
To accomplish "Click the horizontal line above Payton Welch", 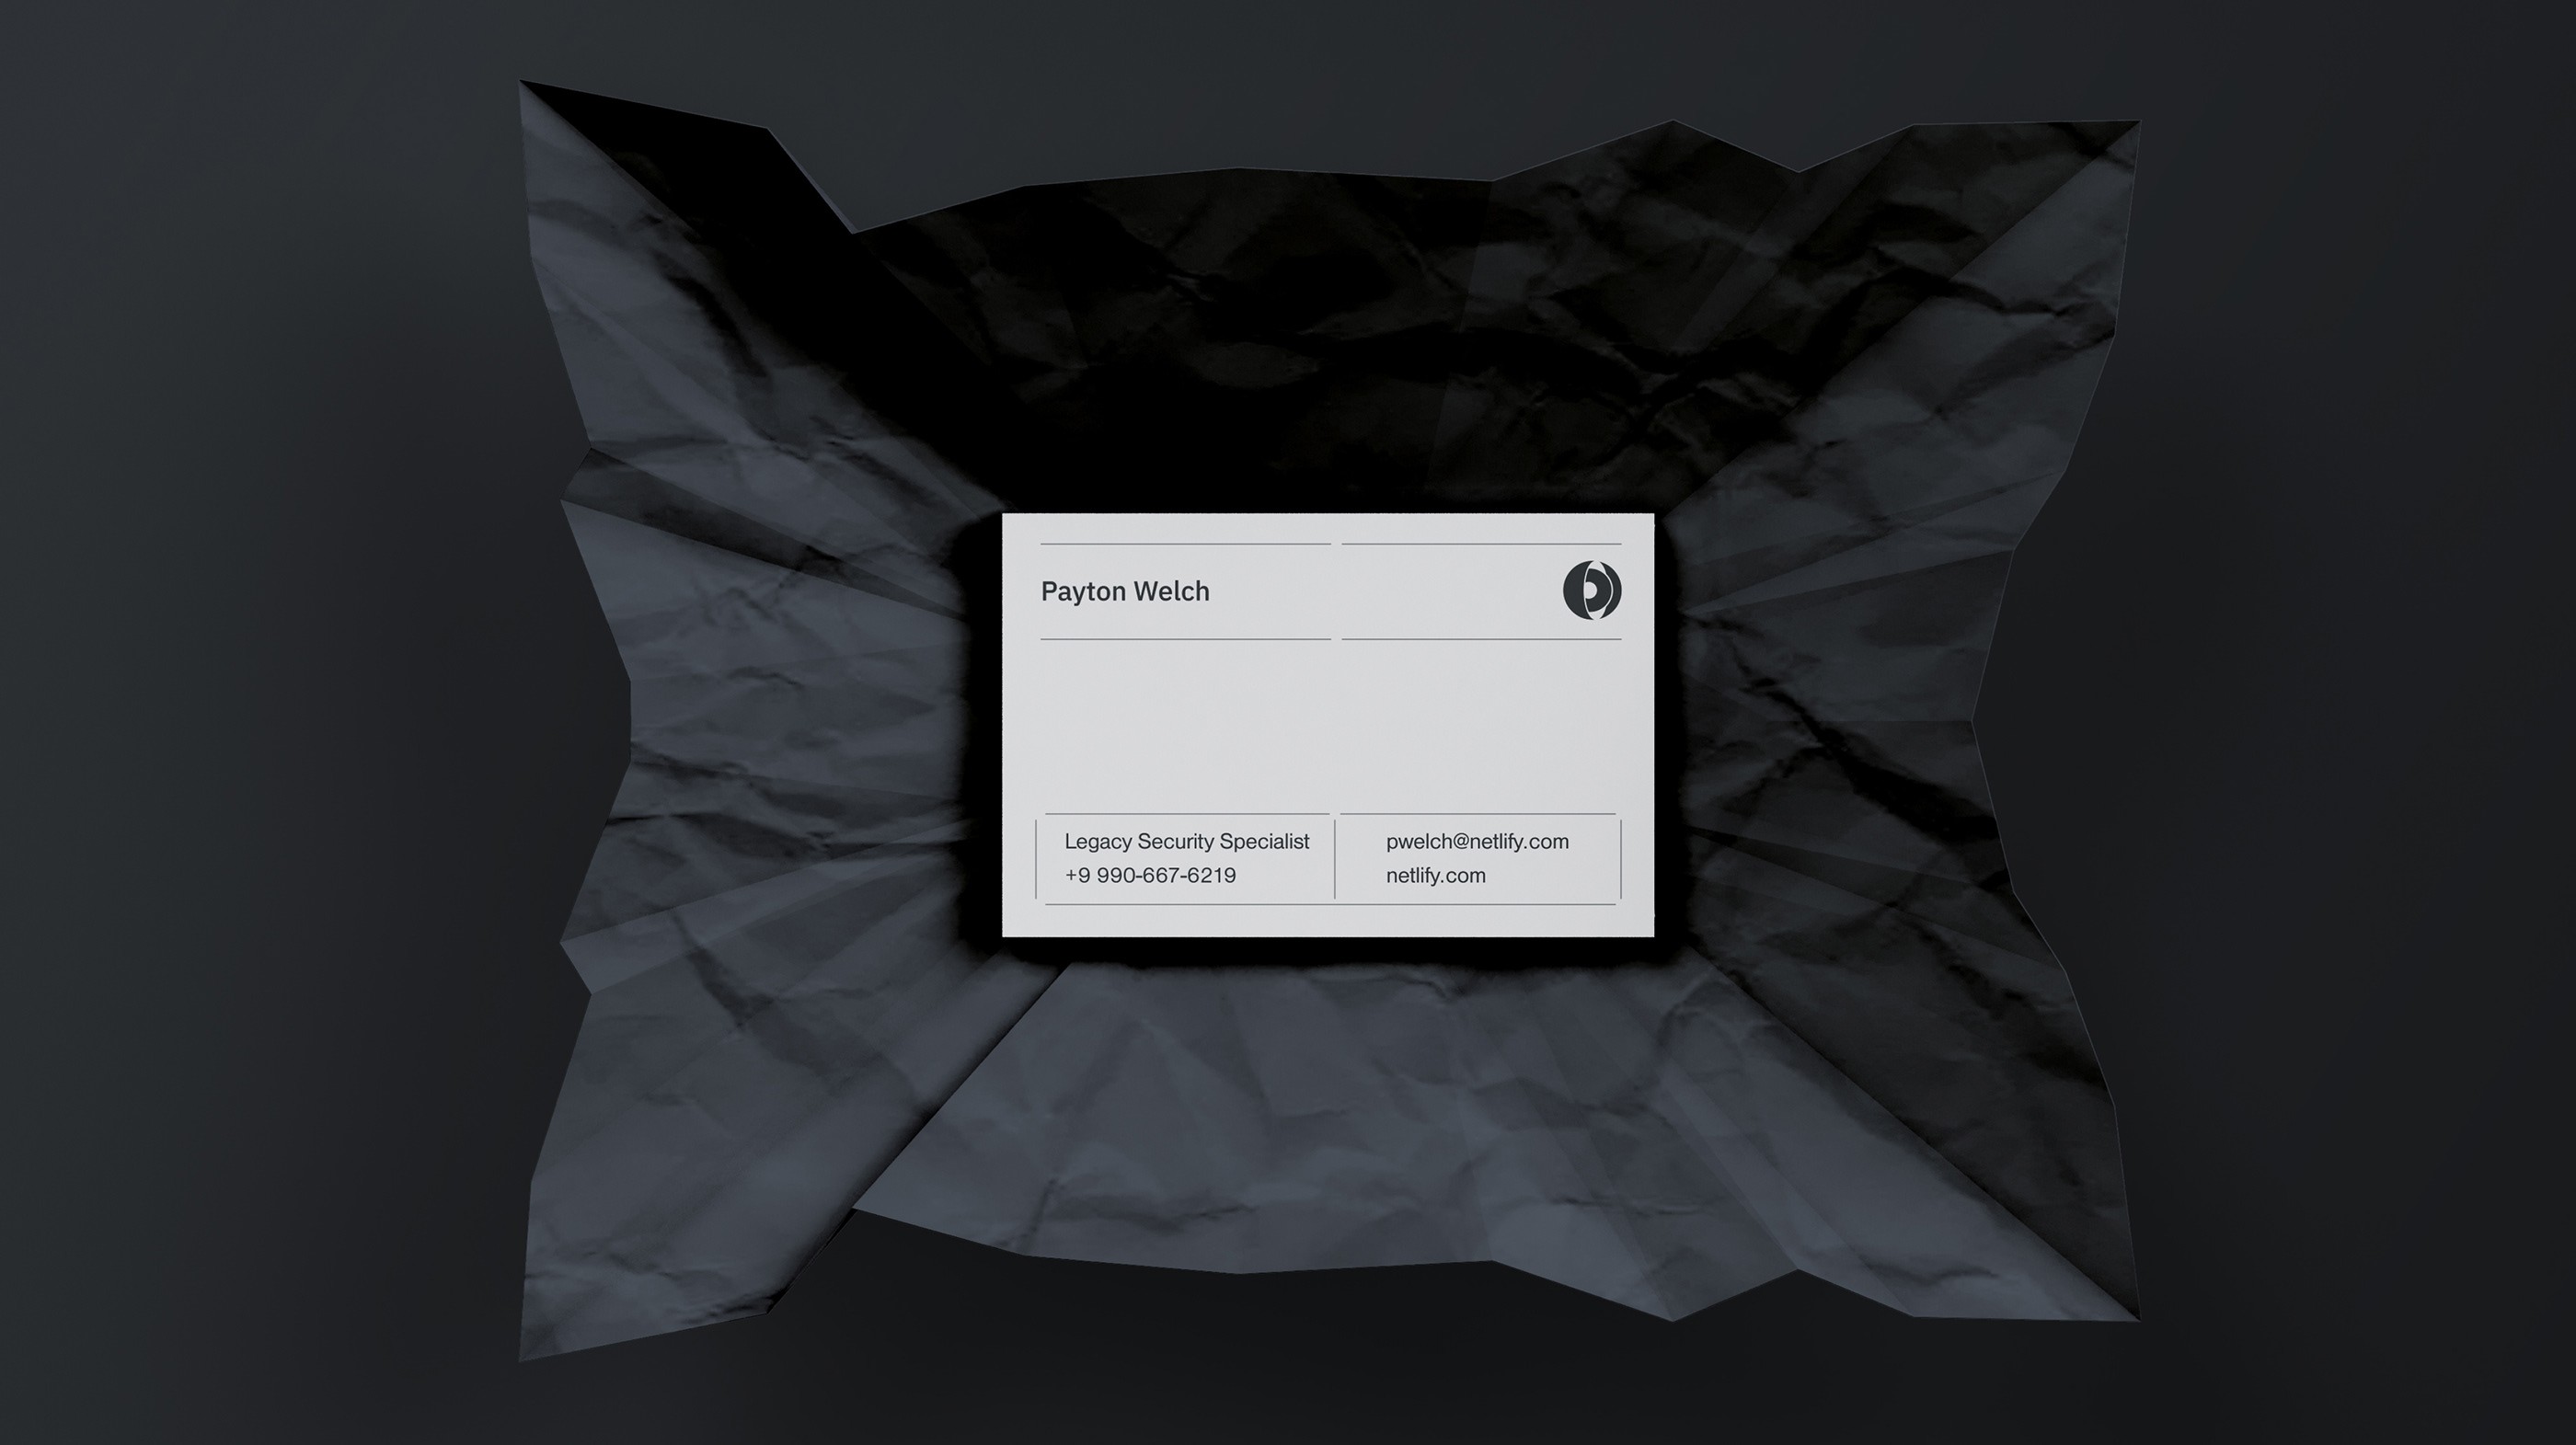I will pos(1185,544).
